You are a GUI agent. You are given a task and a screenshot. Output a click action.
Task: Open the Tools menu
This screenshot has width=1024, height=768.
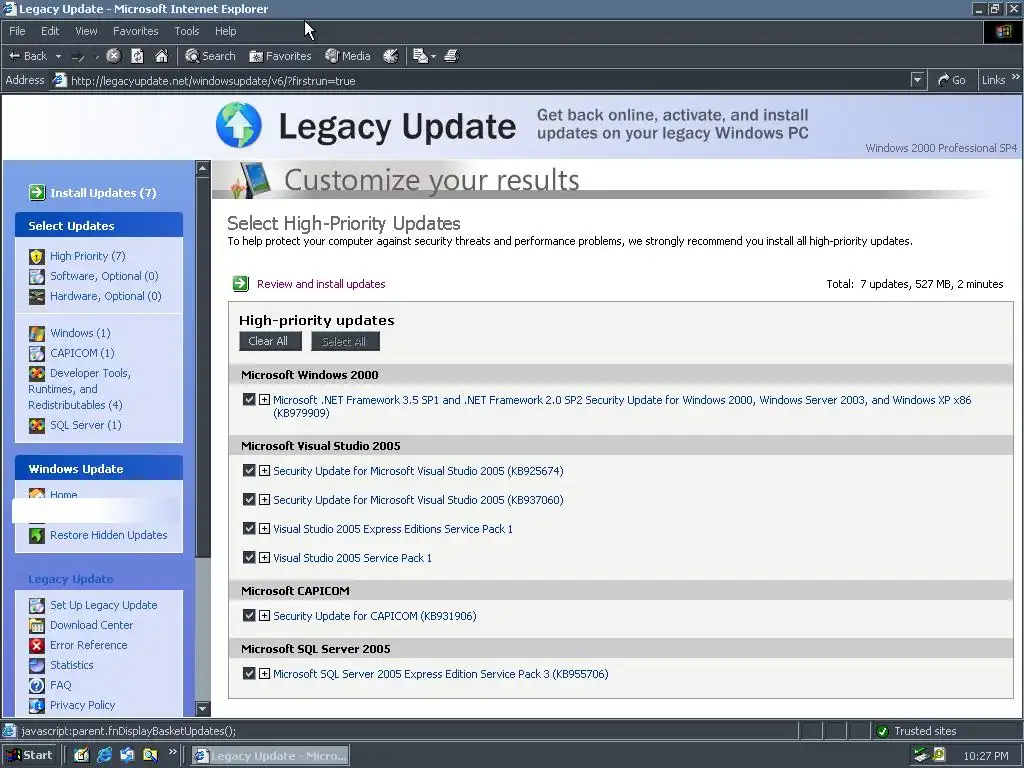coord(187,31)
